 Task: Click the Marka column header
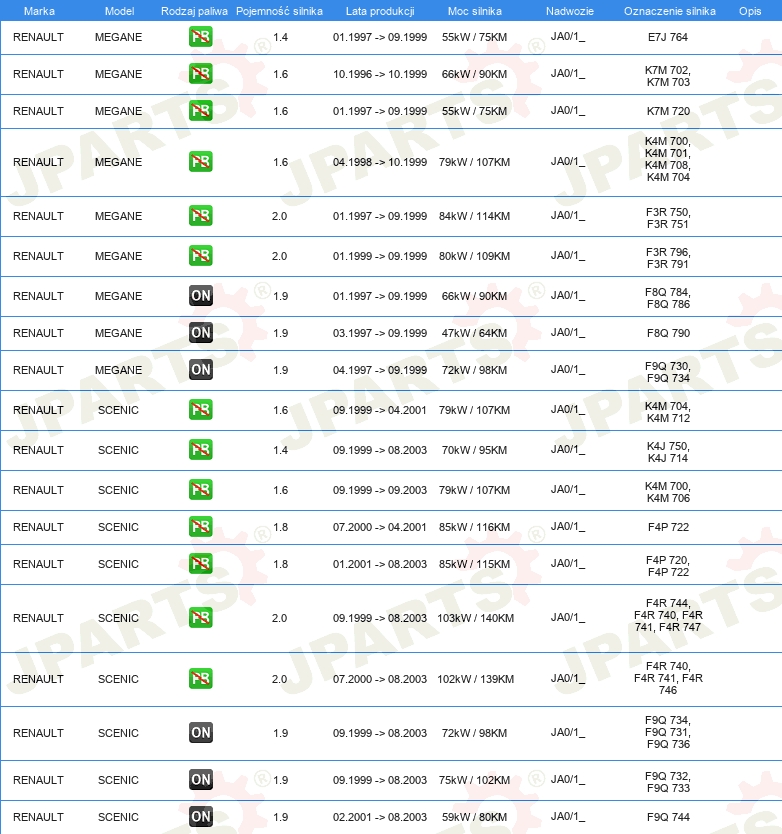(x=39, y=11)
